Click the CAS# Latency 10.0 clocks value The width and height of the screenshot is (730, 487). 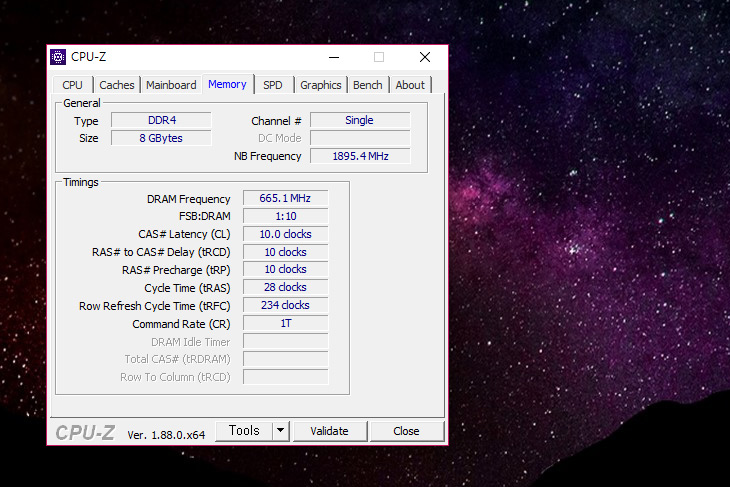coord(285,234)
